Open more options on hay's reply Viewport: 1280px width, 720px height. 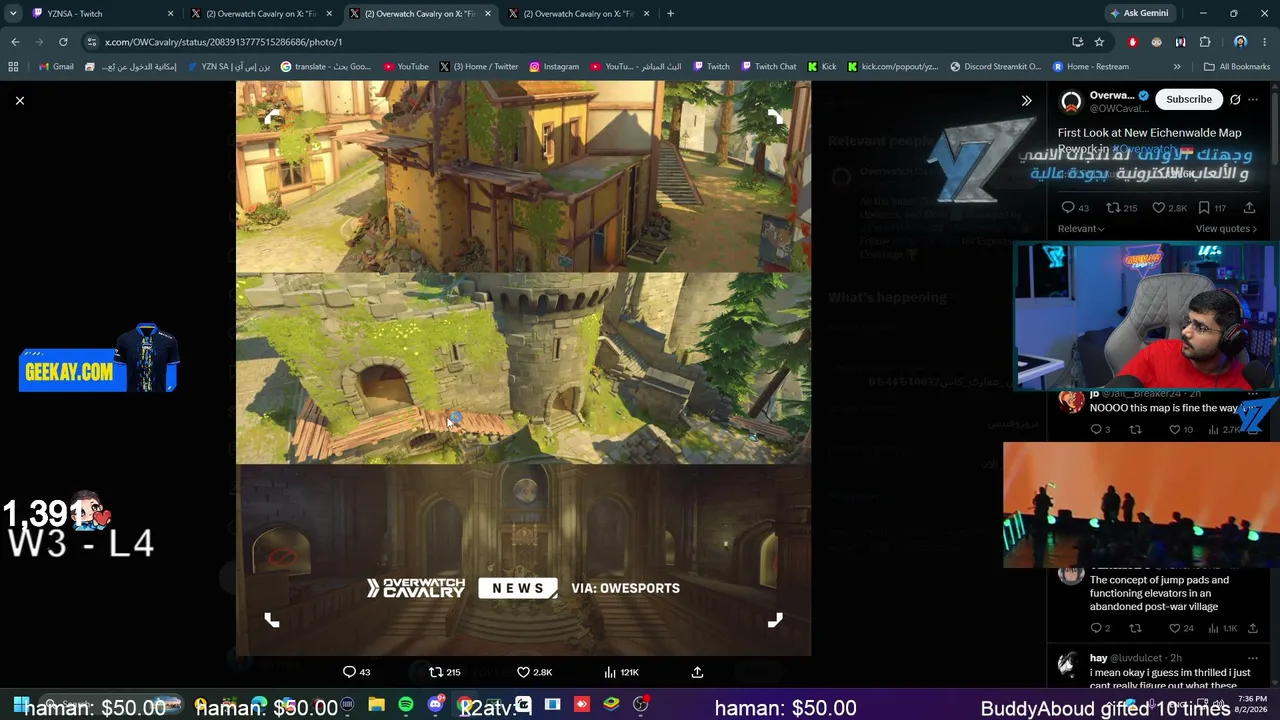1253,658
